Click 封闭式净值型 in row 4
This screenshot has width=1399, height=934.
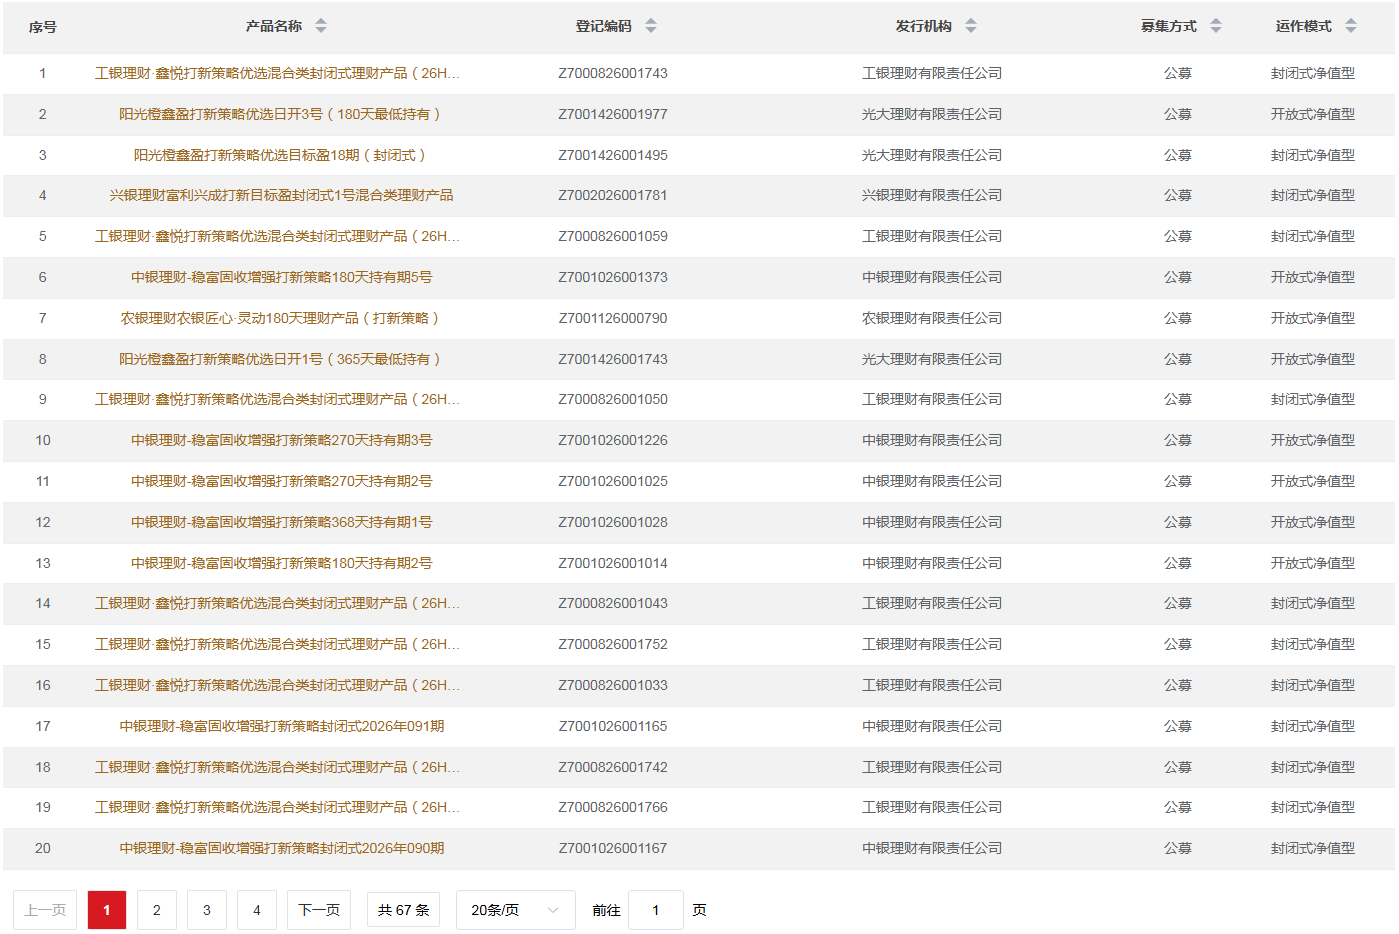[1313, 195]
